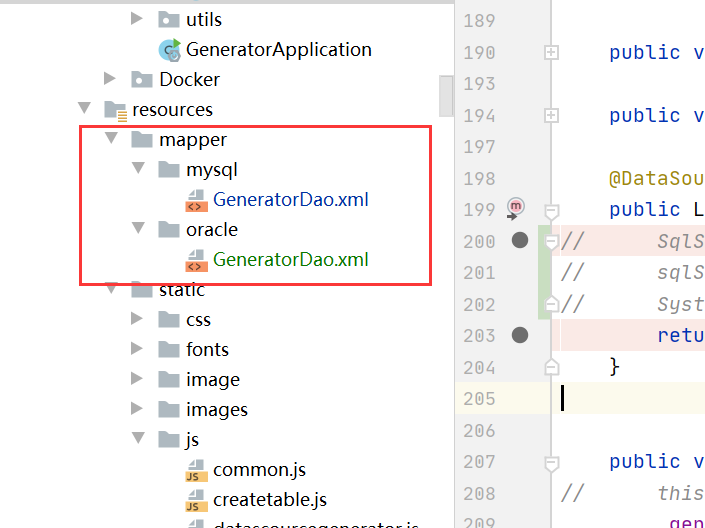
Task: Click the utils package folder icon
Action: click(169, 20)
